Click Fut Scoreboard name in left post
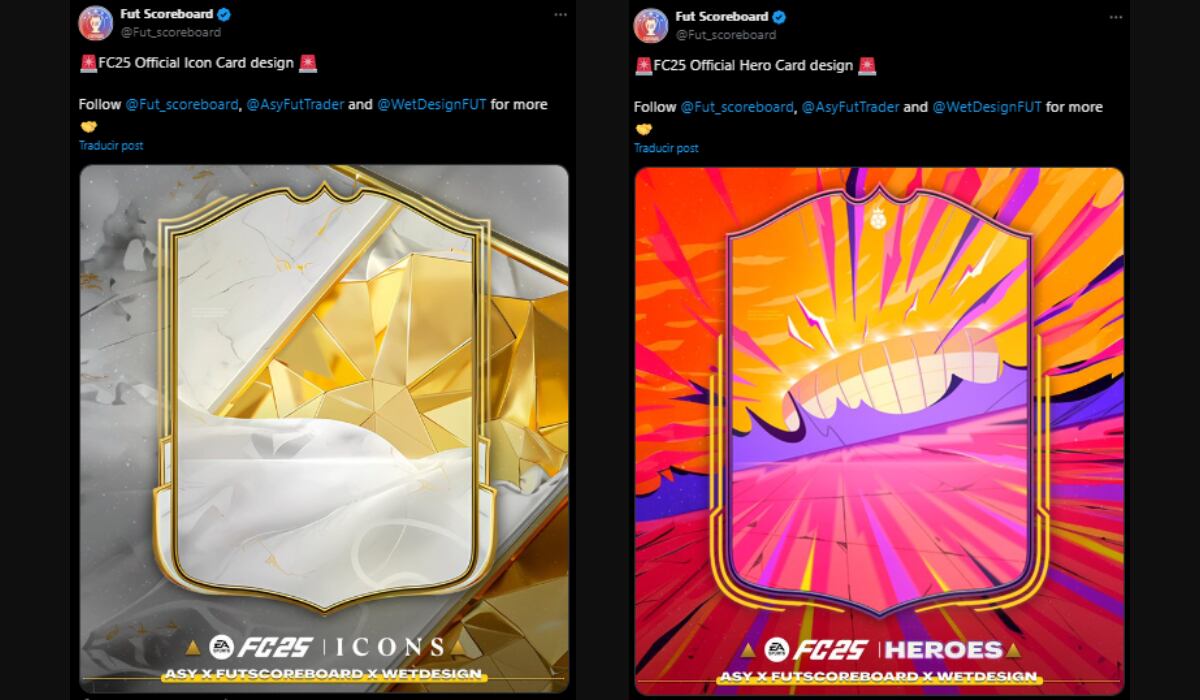1200x700 pixels. click(x=166, y=15)
